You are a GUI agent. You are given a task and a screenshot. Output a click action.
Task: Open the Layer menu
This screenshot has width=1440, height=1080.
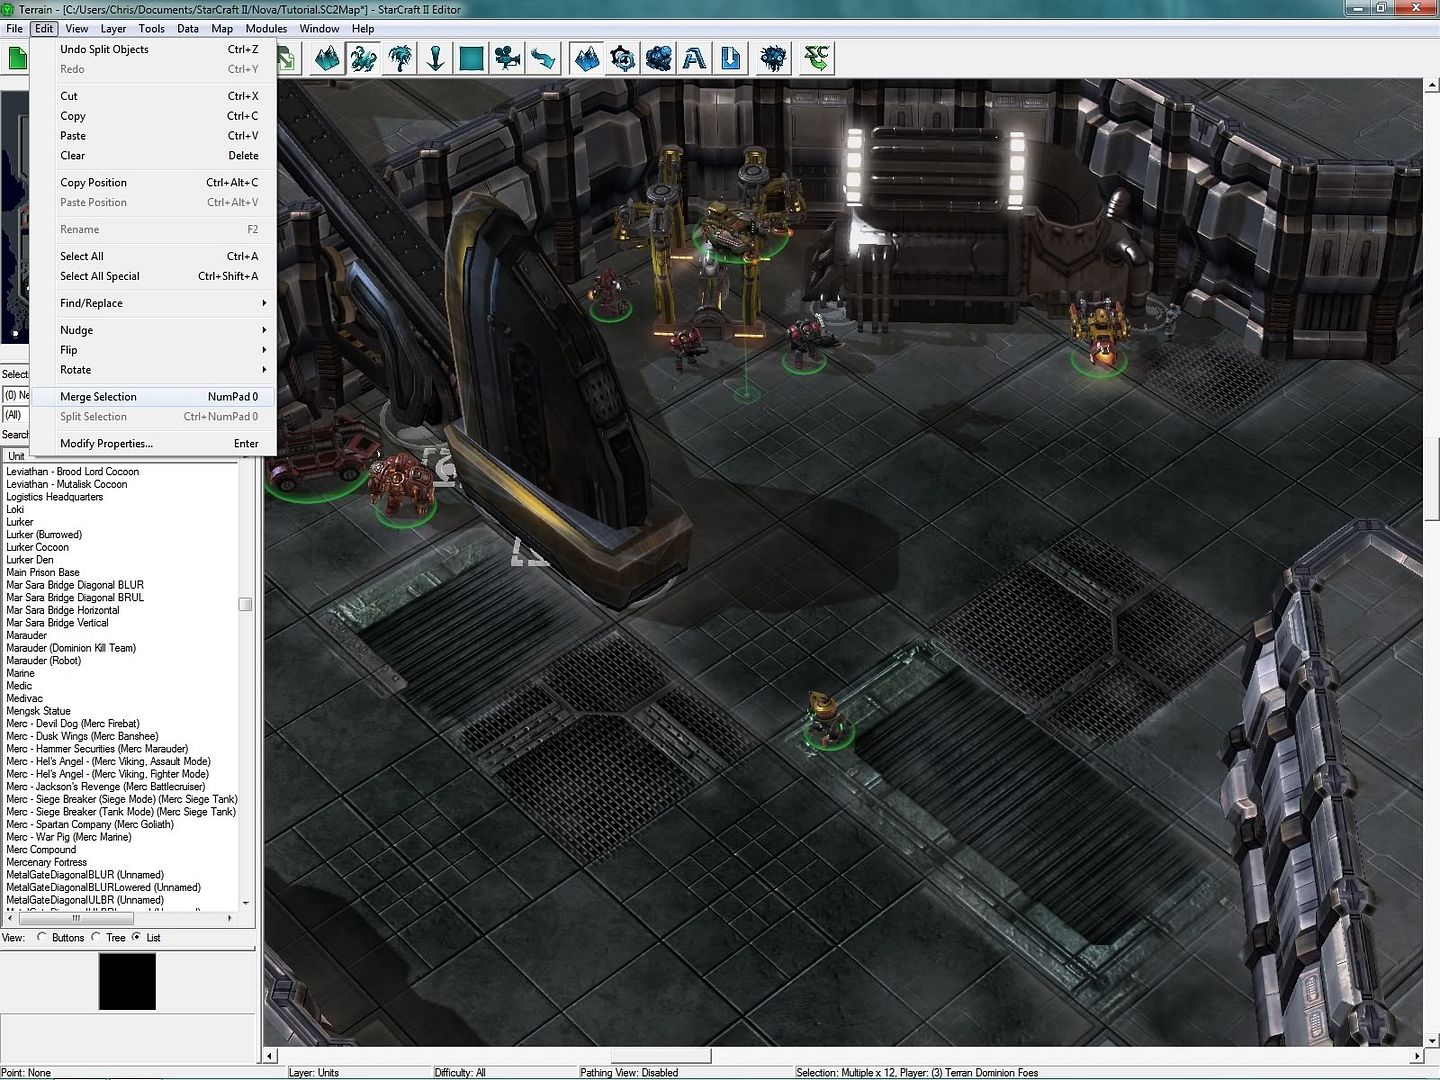(x=113, y=28)
